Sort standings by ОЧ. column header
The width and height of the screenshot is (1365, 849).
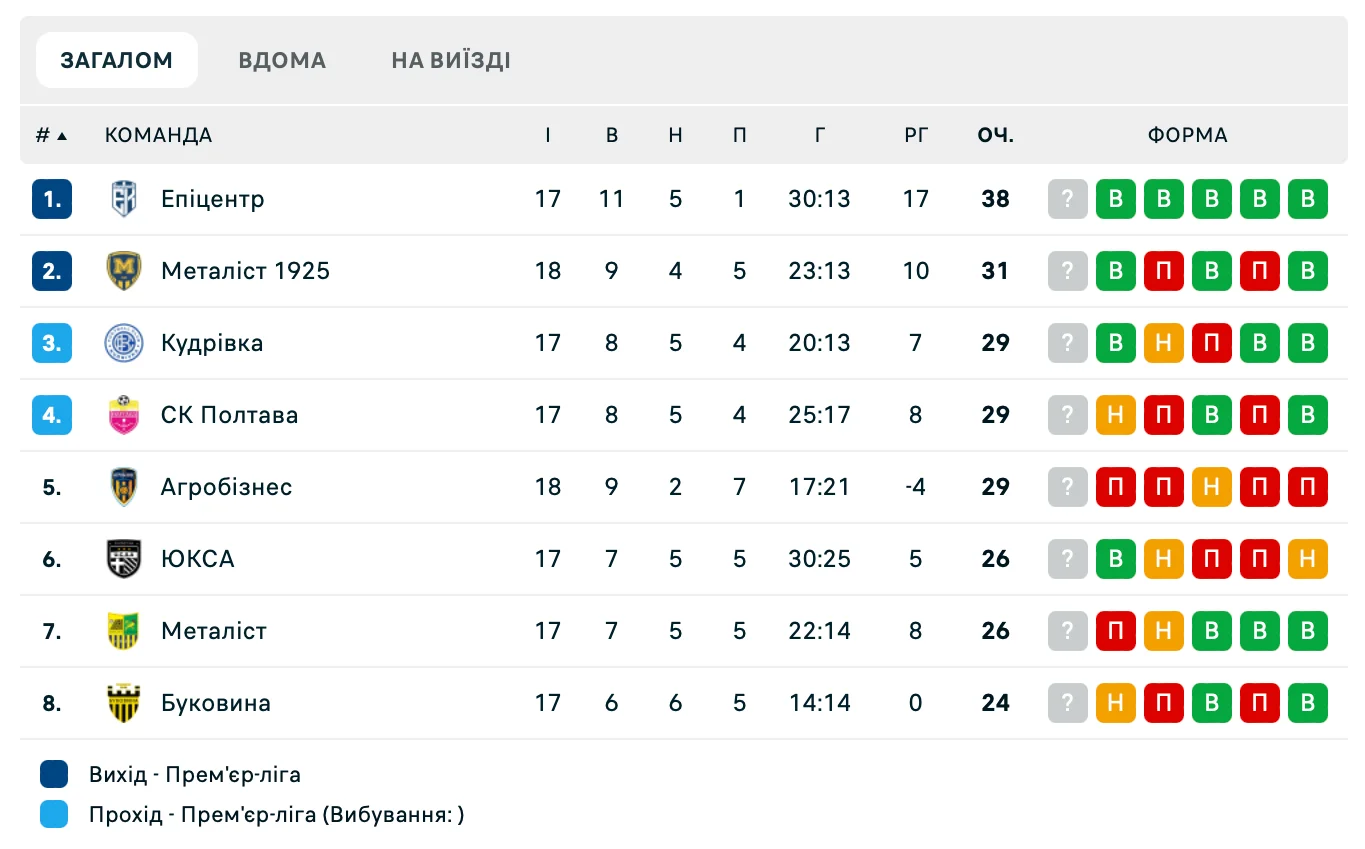tap(996, 135)
